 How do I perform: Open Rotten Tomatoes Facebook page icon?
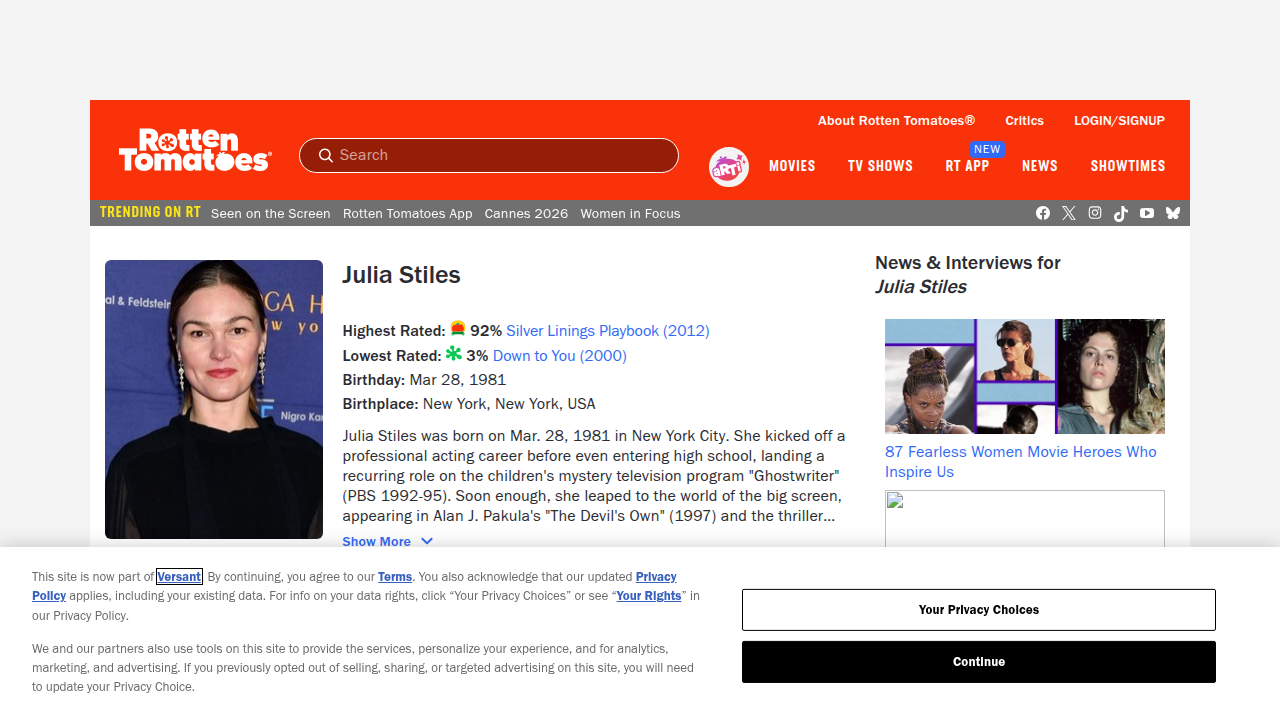[x=1043, y=213]
